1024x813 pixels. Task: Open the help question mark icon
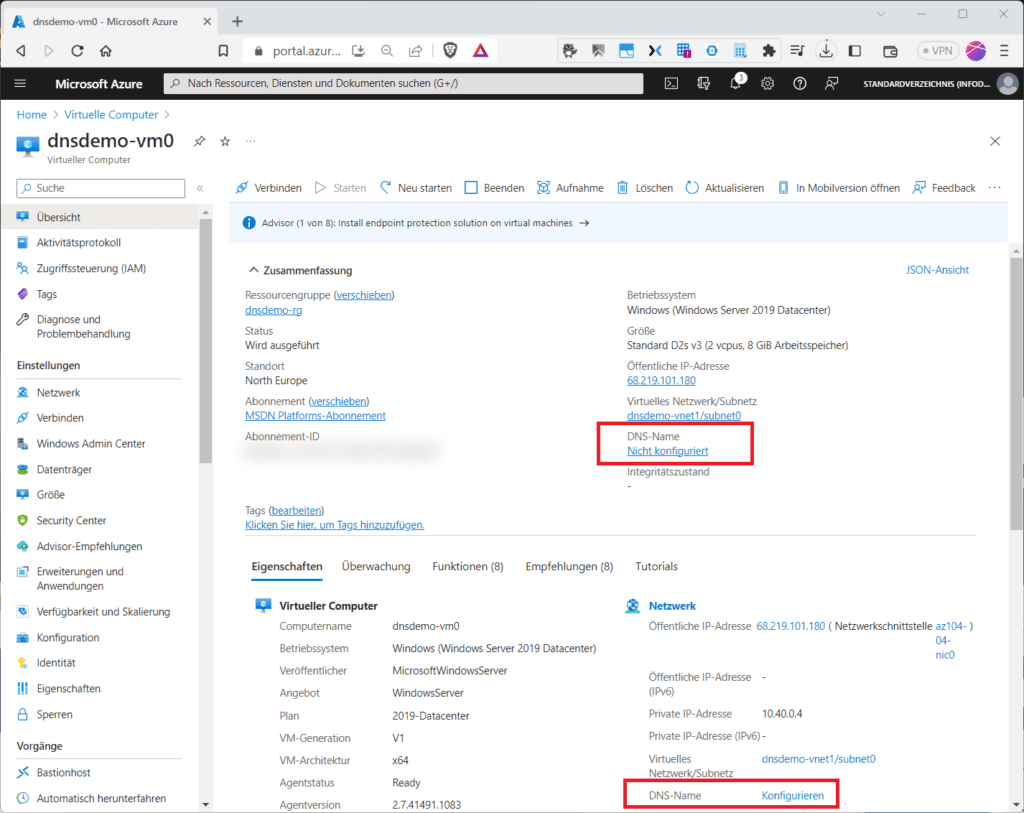799,84
